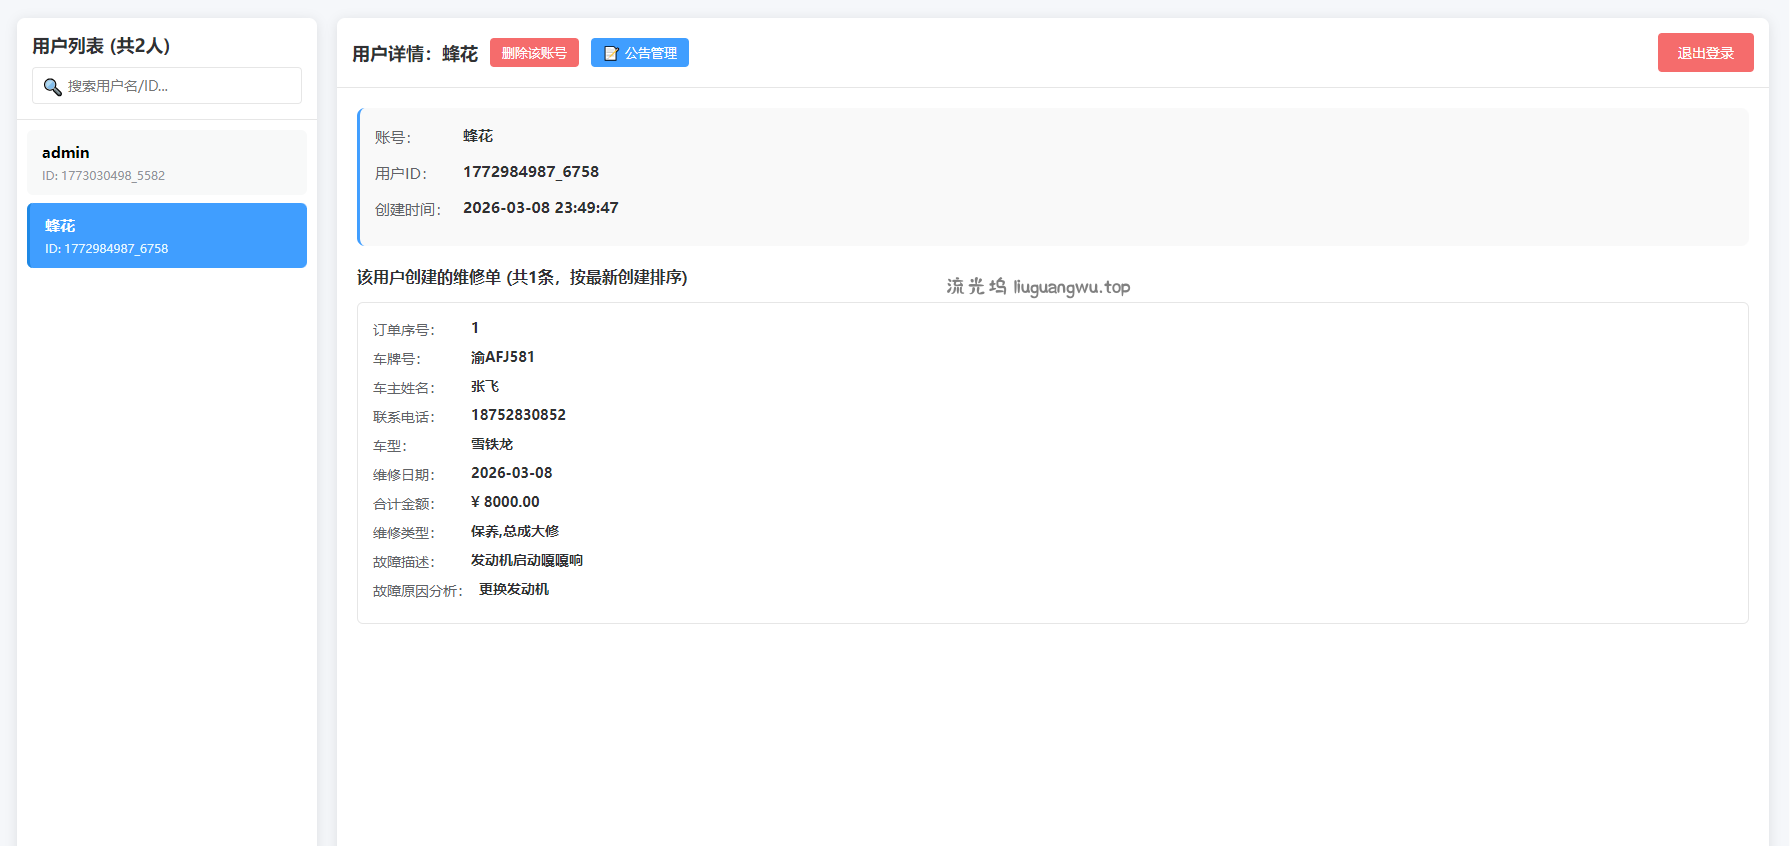1790x846 pixels.
Task: Click the car model 雪铁龙
Action: tap(492, 444)
